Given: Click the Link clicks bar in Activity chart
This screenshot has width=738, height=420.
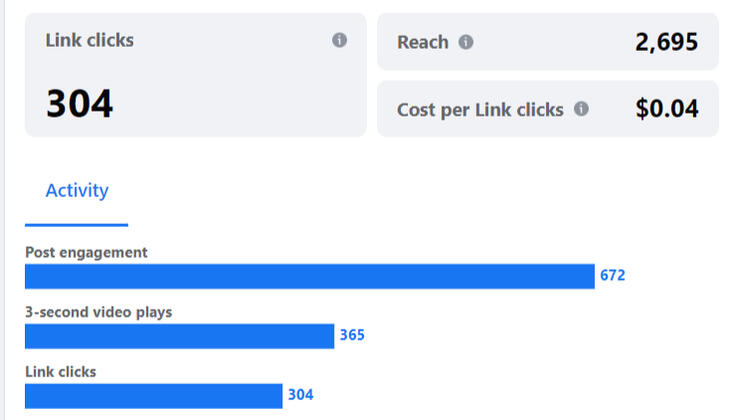Looking at the screenshot, I should tap(153, 396).
